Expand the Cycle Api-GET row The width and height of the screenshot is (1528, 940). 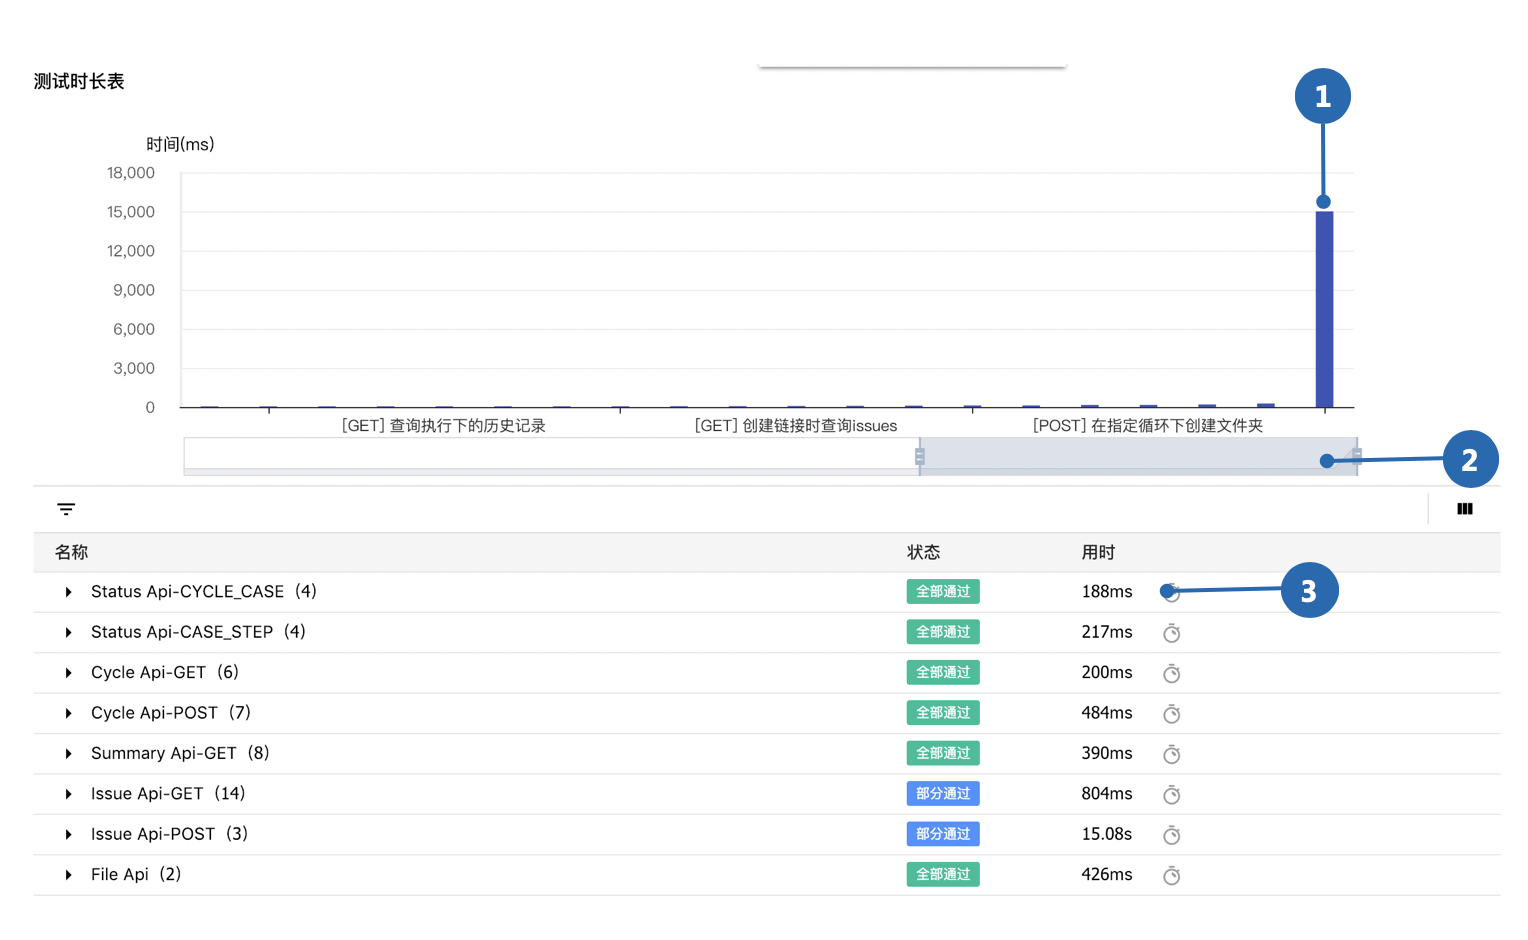click(x=68, y=673)
